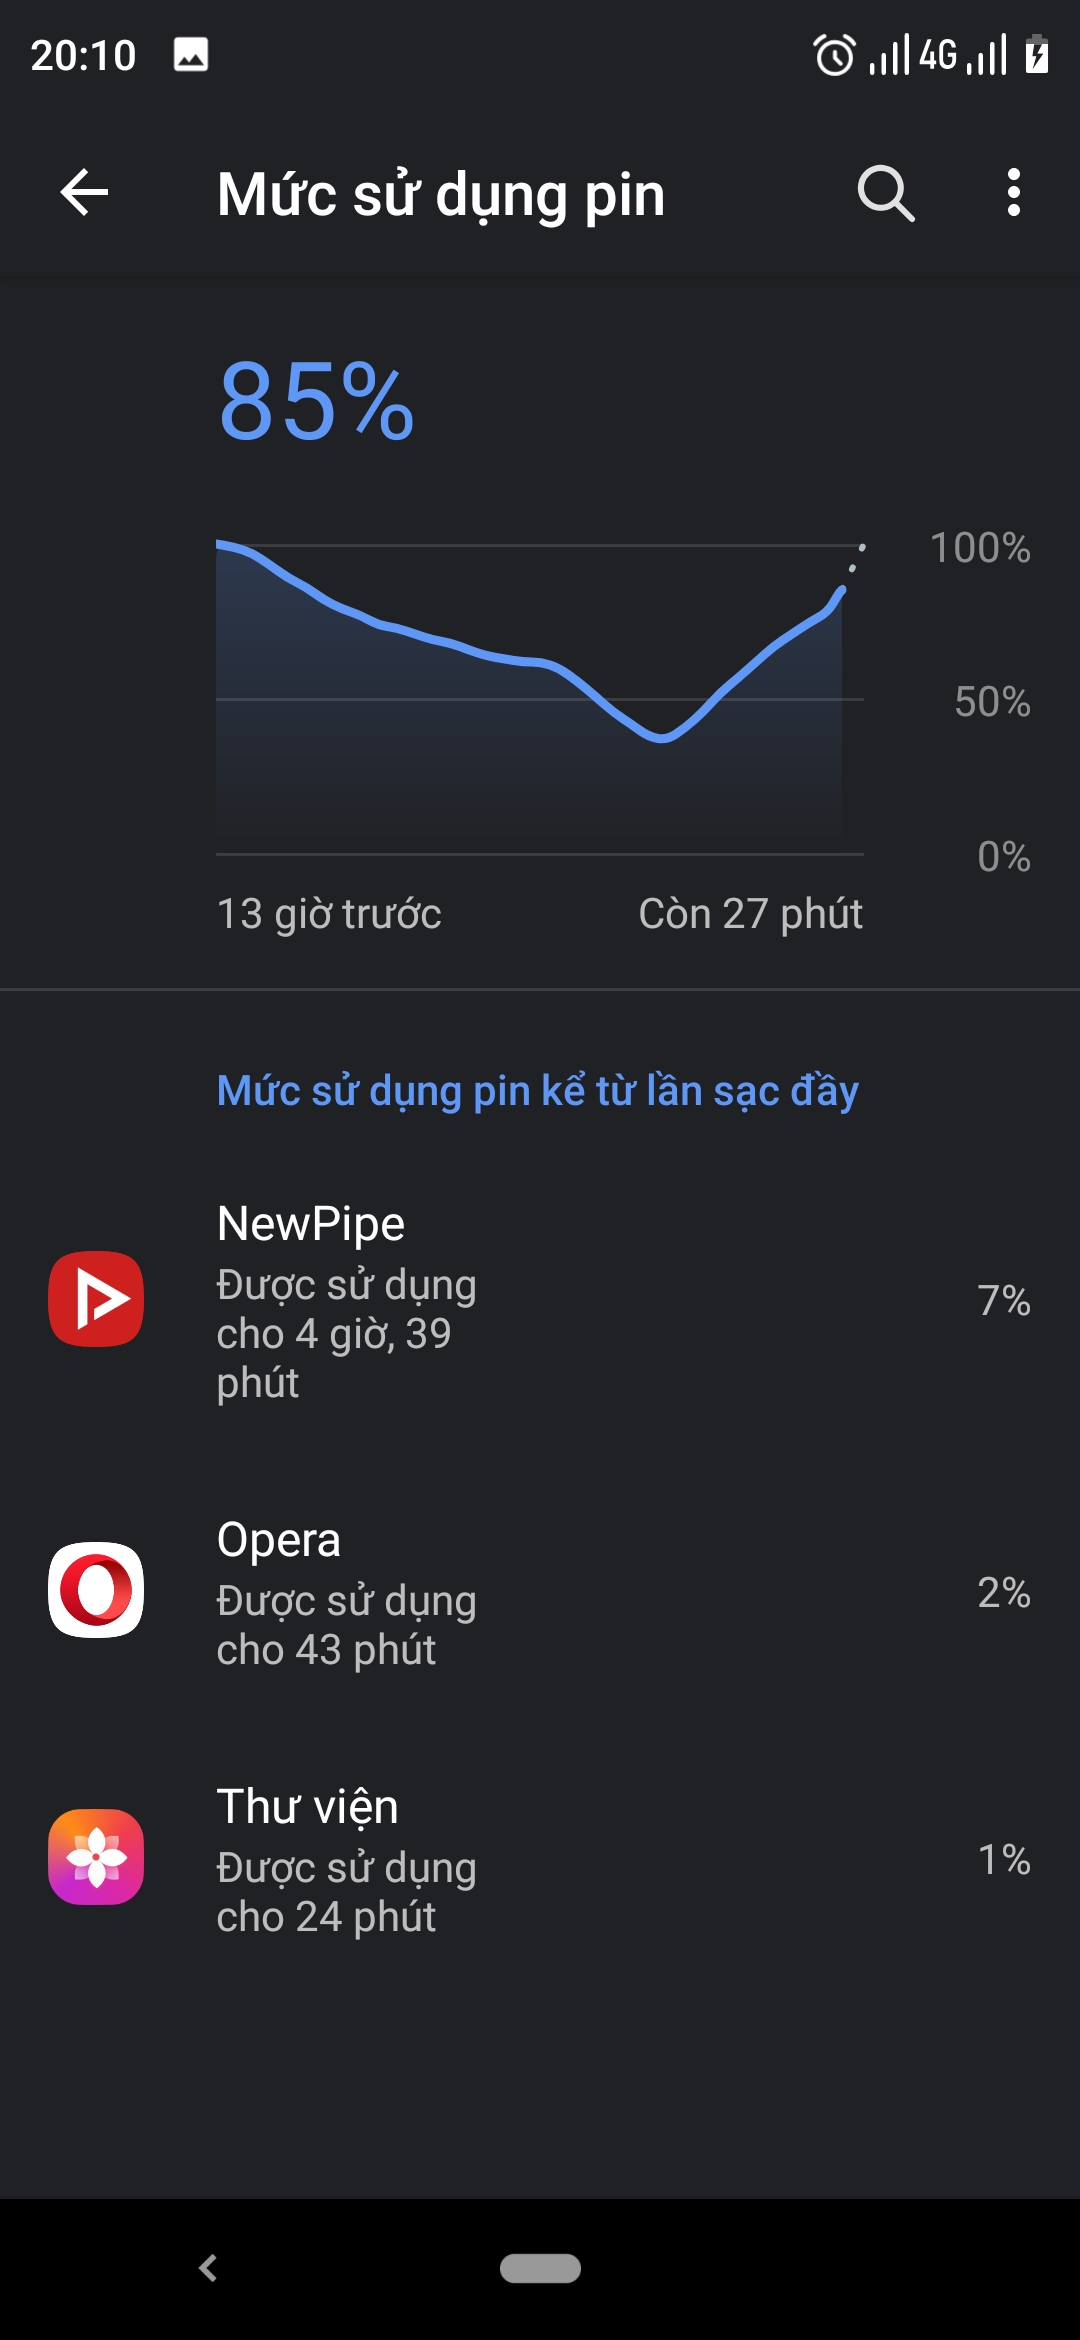Tap the image notification icon
This screenshot has width=1080, height=2340.
pyautogui.click(x=191, y=55)
